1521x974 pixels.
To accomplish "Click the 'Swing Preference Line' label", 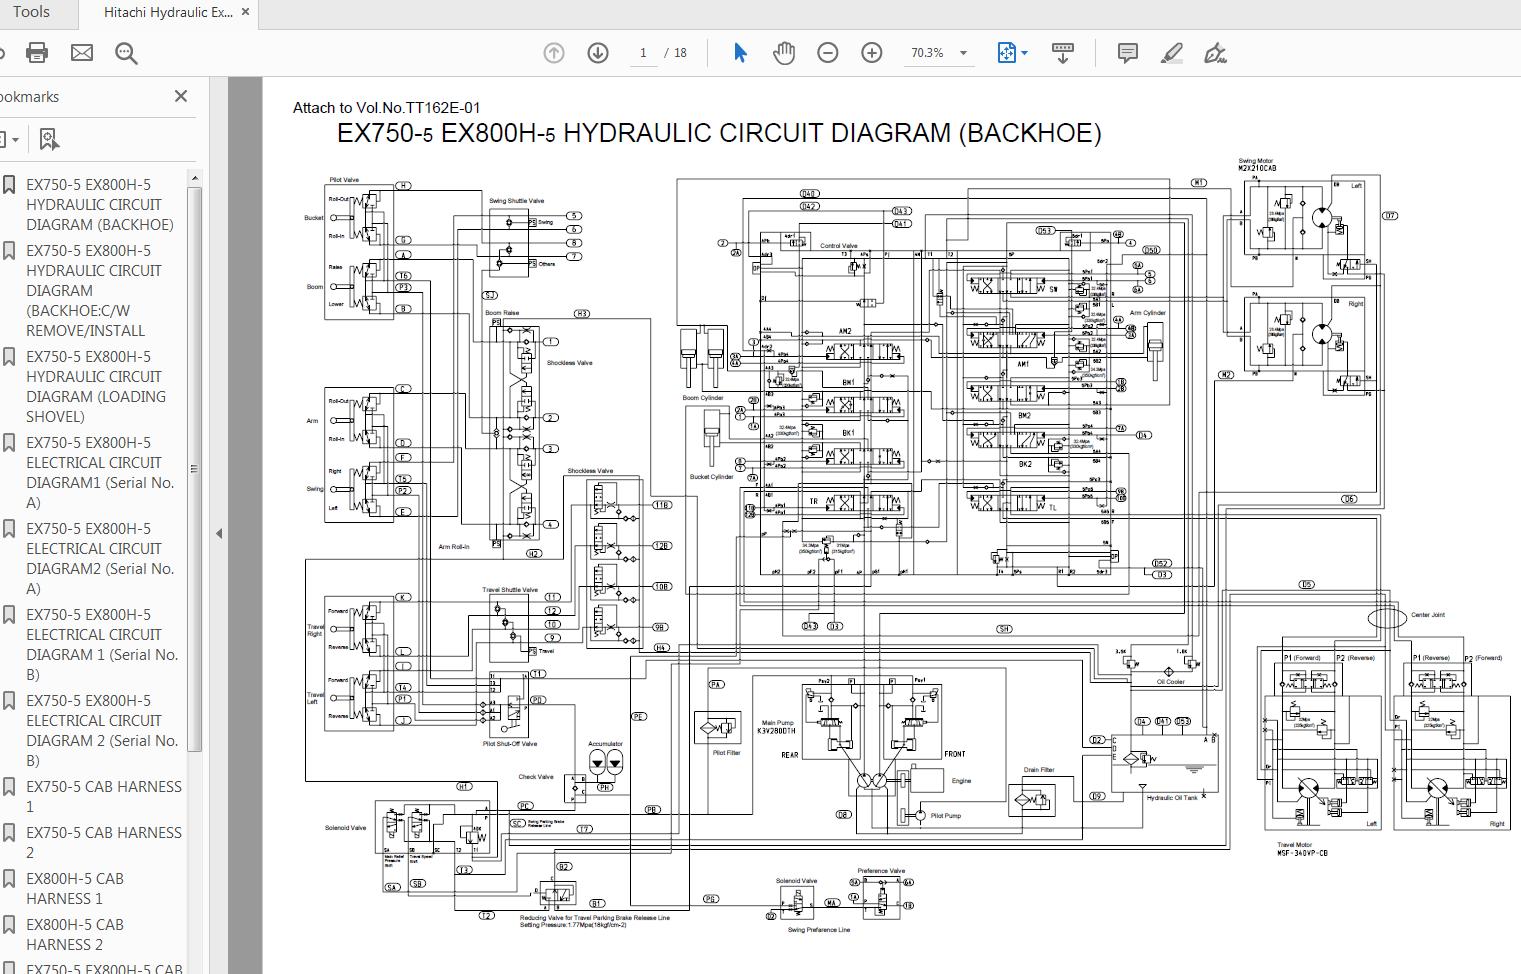I will pos(819,930).
